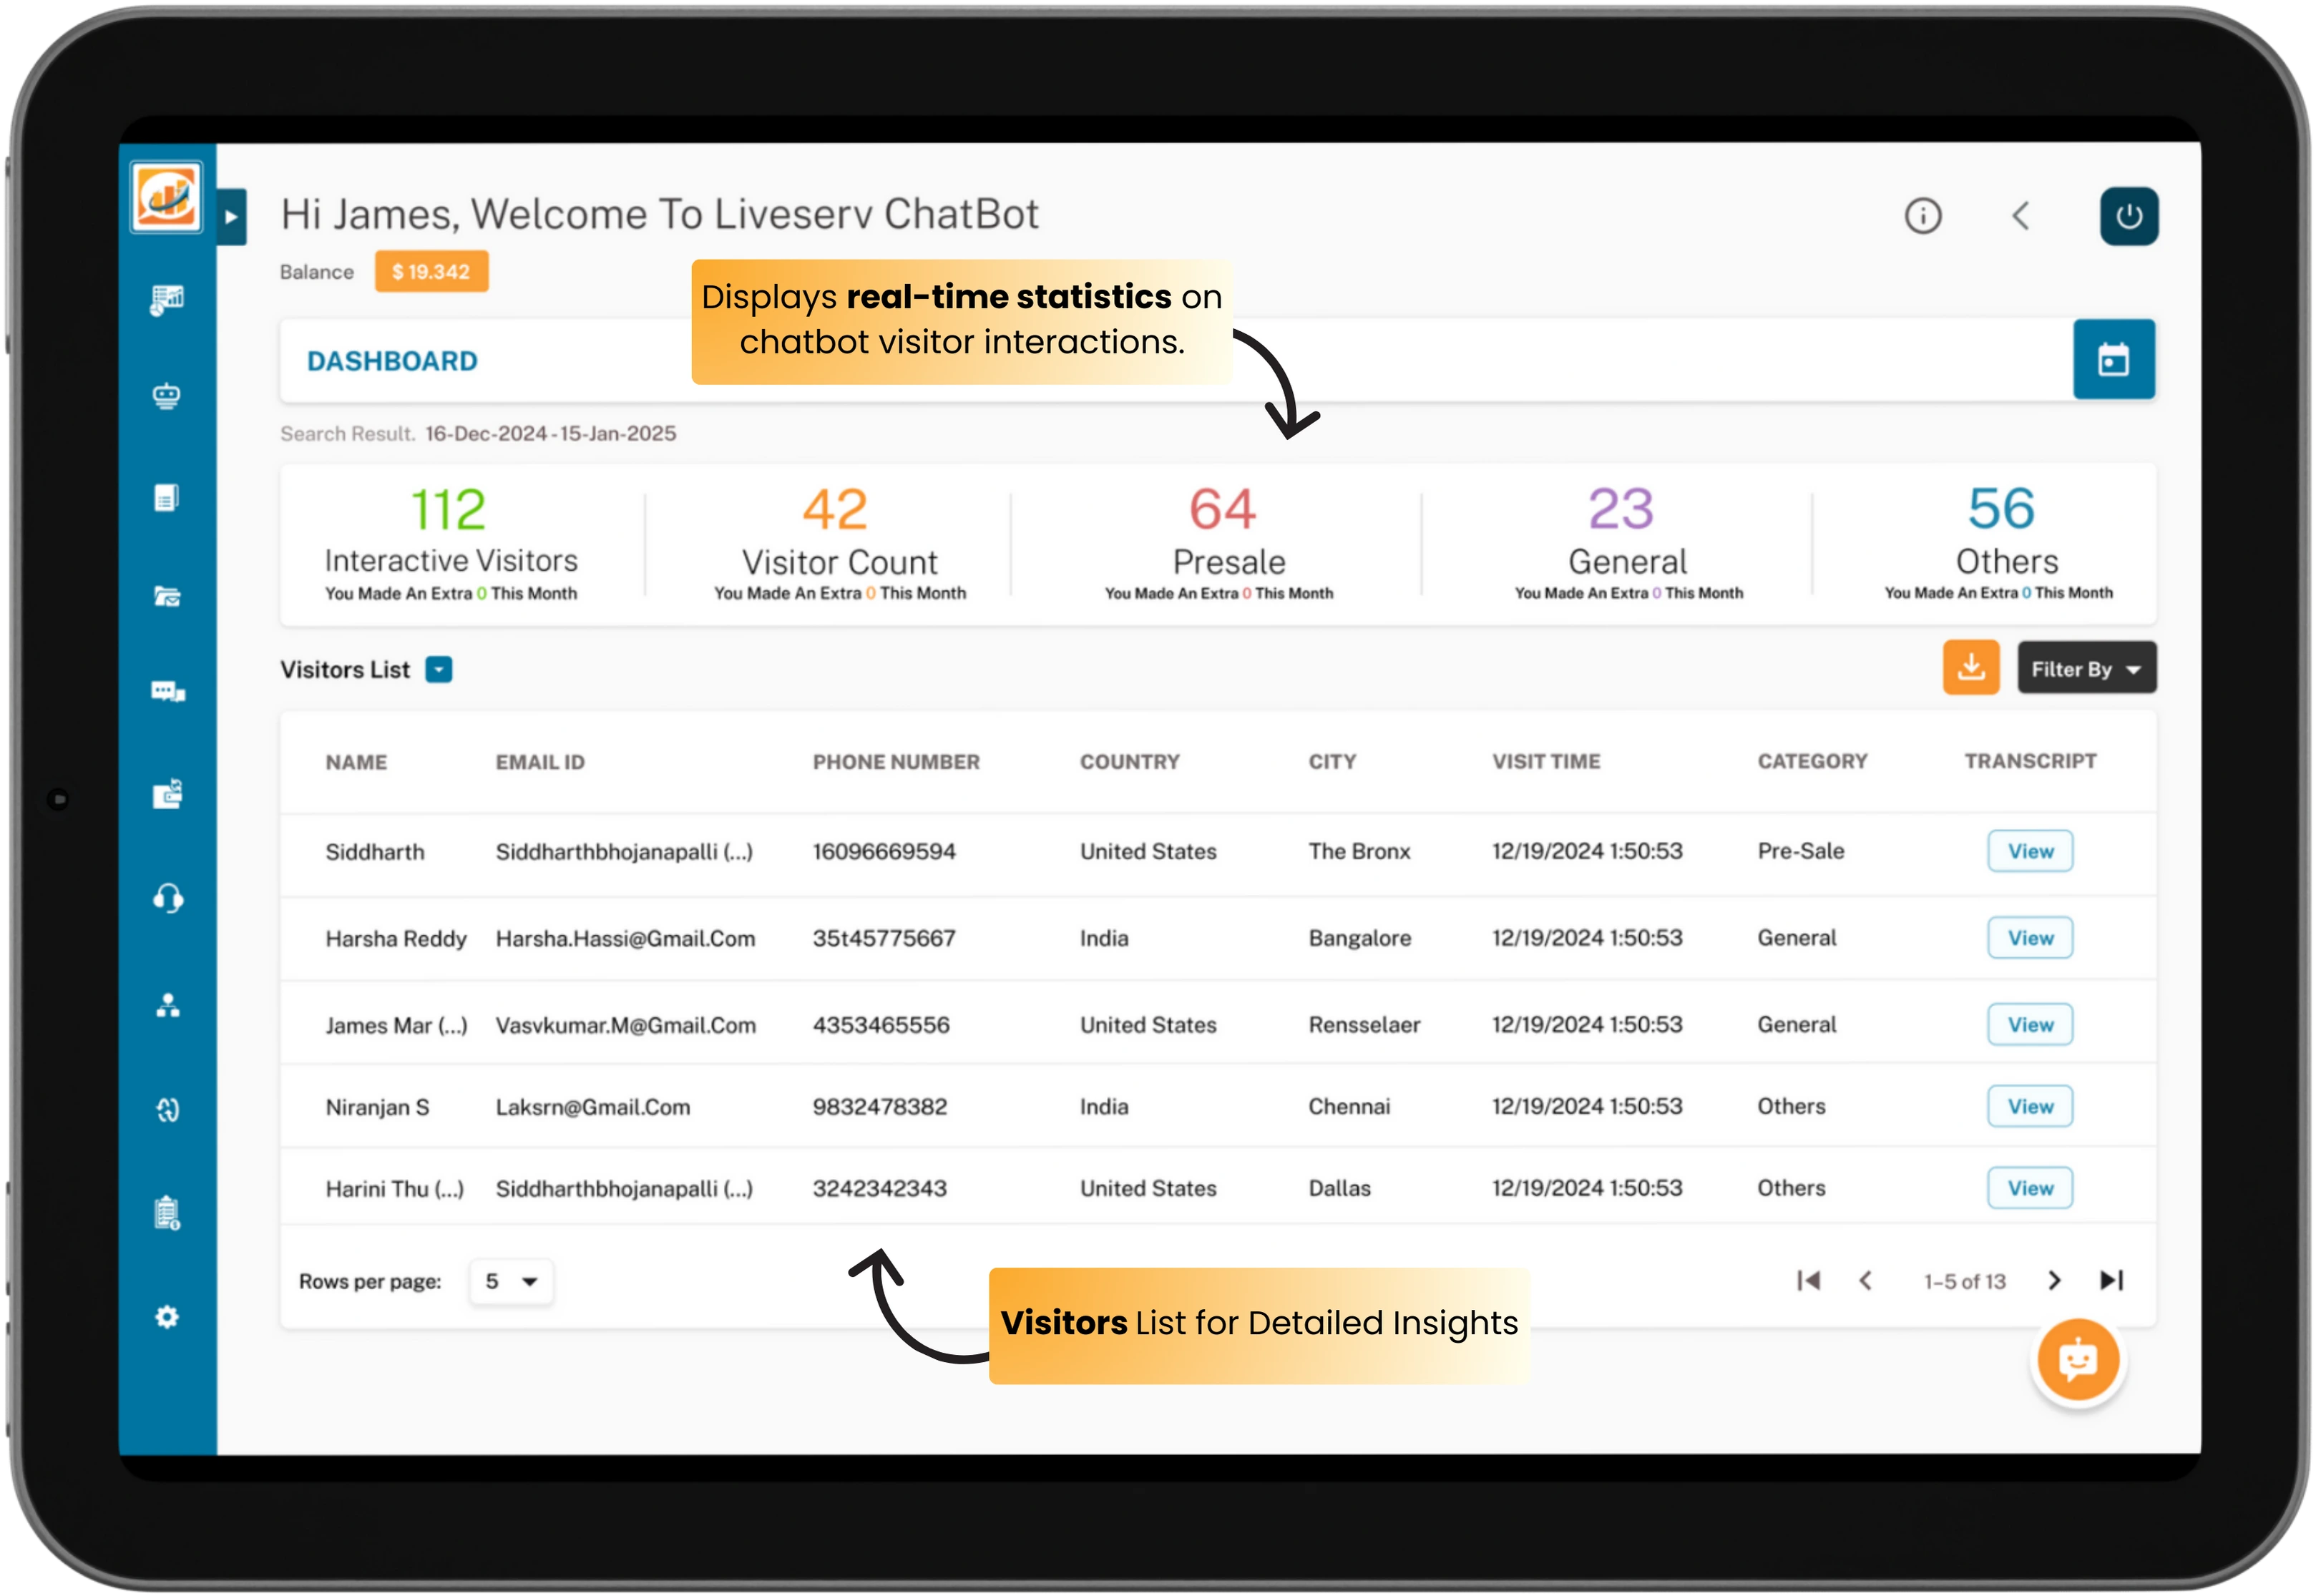View transcript for James Mar
This screenshot has height=1596, width=2316.
coord(2030,1024)
